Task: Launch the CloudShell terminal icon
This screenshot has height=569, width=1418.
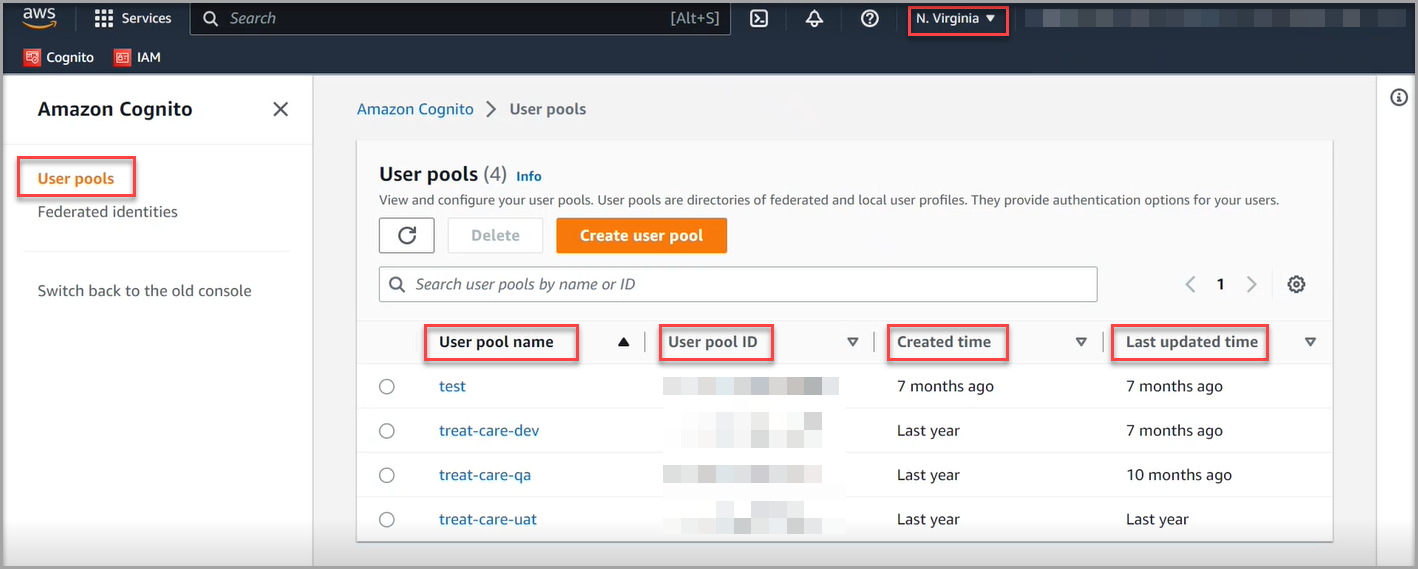Action: coord(759,18)
